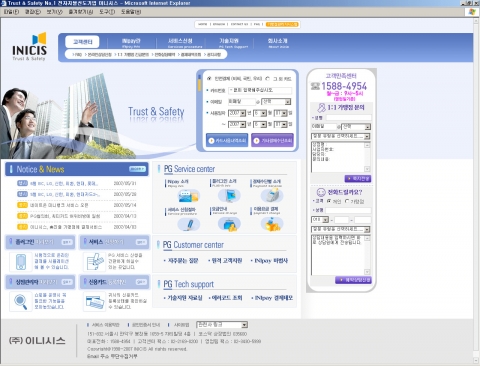Open the start-date month dropdown
480x366 pixels.
coord(260,113)
